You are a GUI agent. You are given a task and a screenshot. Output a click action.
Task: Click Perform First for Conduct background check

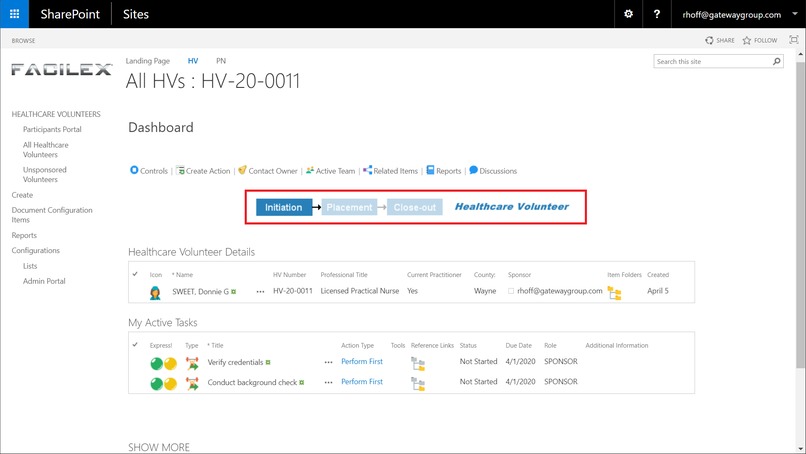[x=362, y=382]
